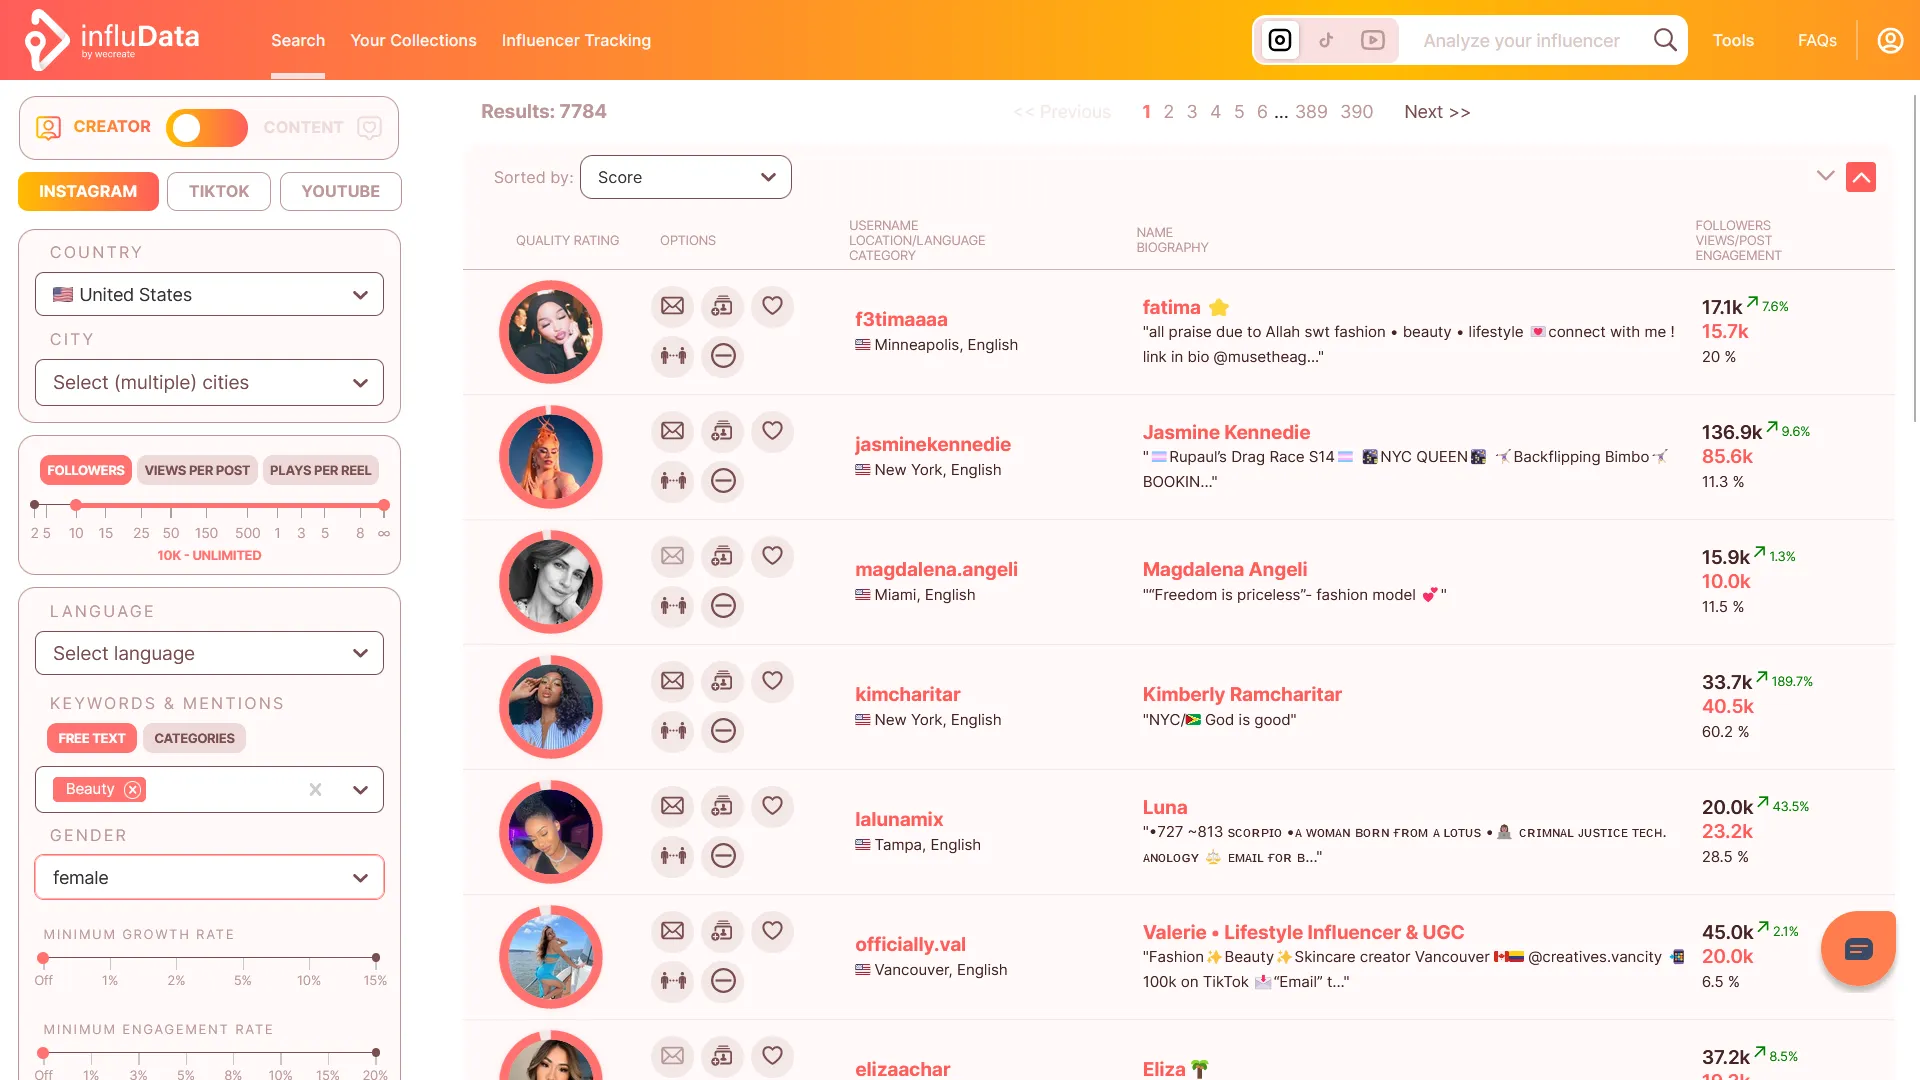Select the VIEWS PER POST filter pill
Image resolution: width=1920 pixels, height=1080 pixels.
[x=197, y=470]
